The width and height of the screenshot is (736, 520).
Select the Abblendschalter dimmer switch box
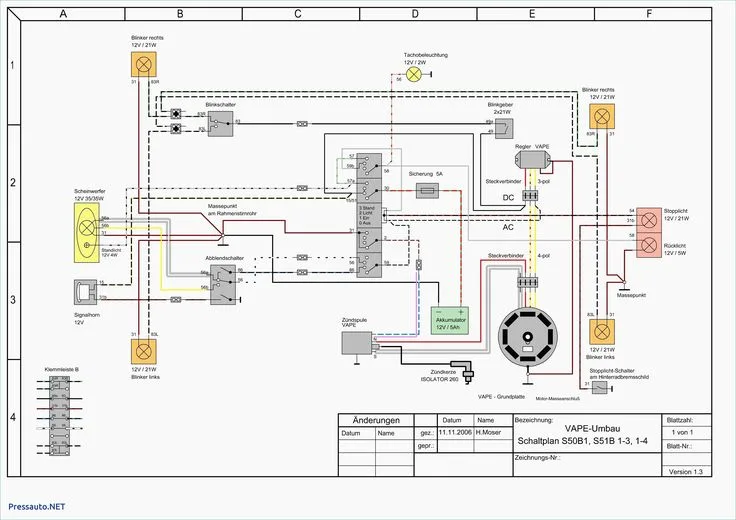pyautogui.click(x=223, y=284)
